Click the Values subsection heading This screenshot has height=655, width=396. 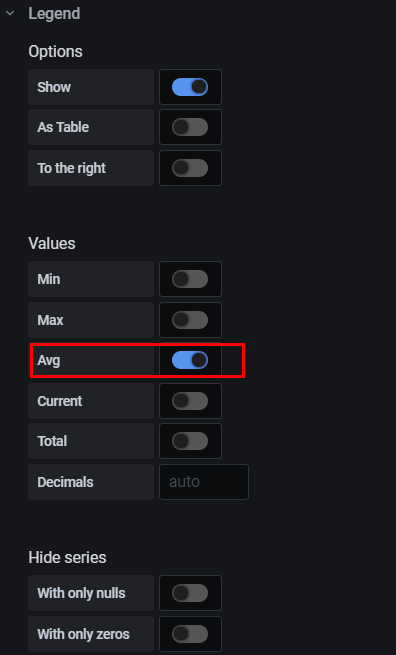52,244
